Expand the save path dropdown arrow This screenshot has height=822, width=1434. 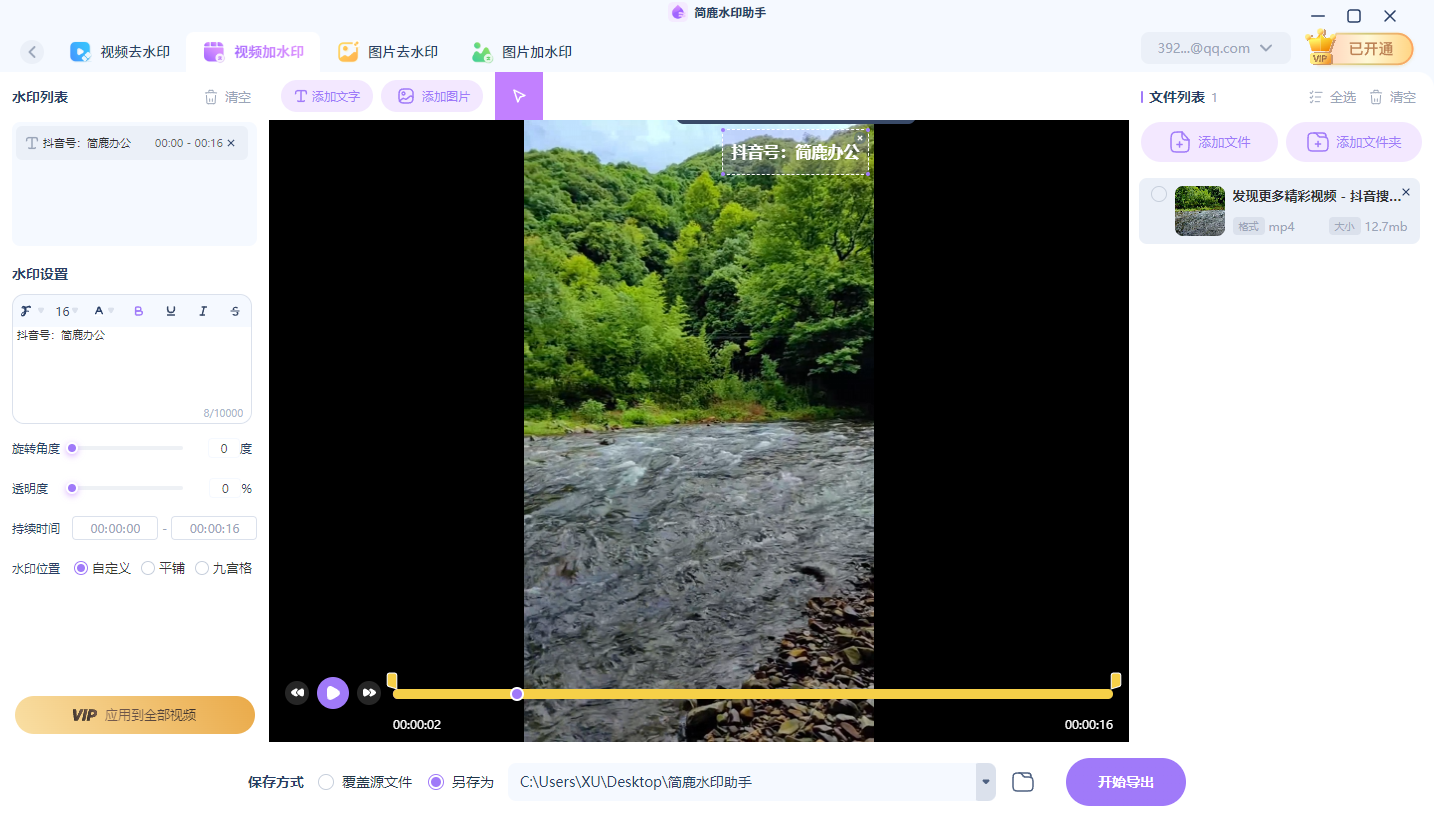click(986, 782)
